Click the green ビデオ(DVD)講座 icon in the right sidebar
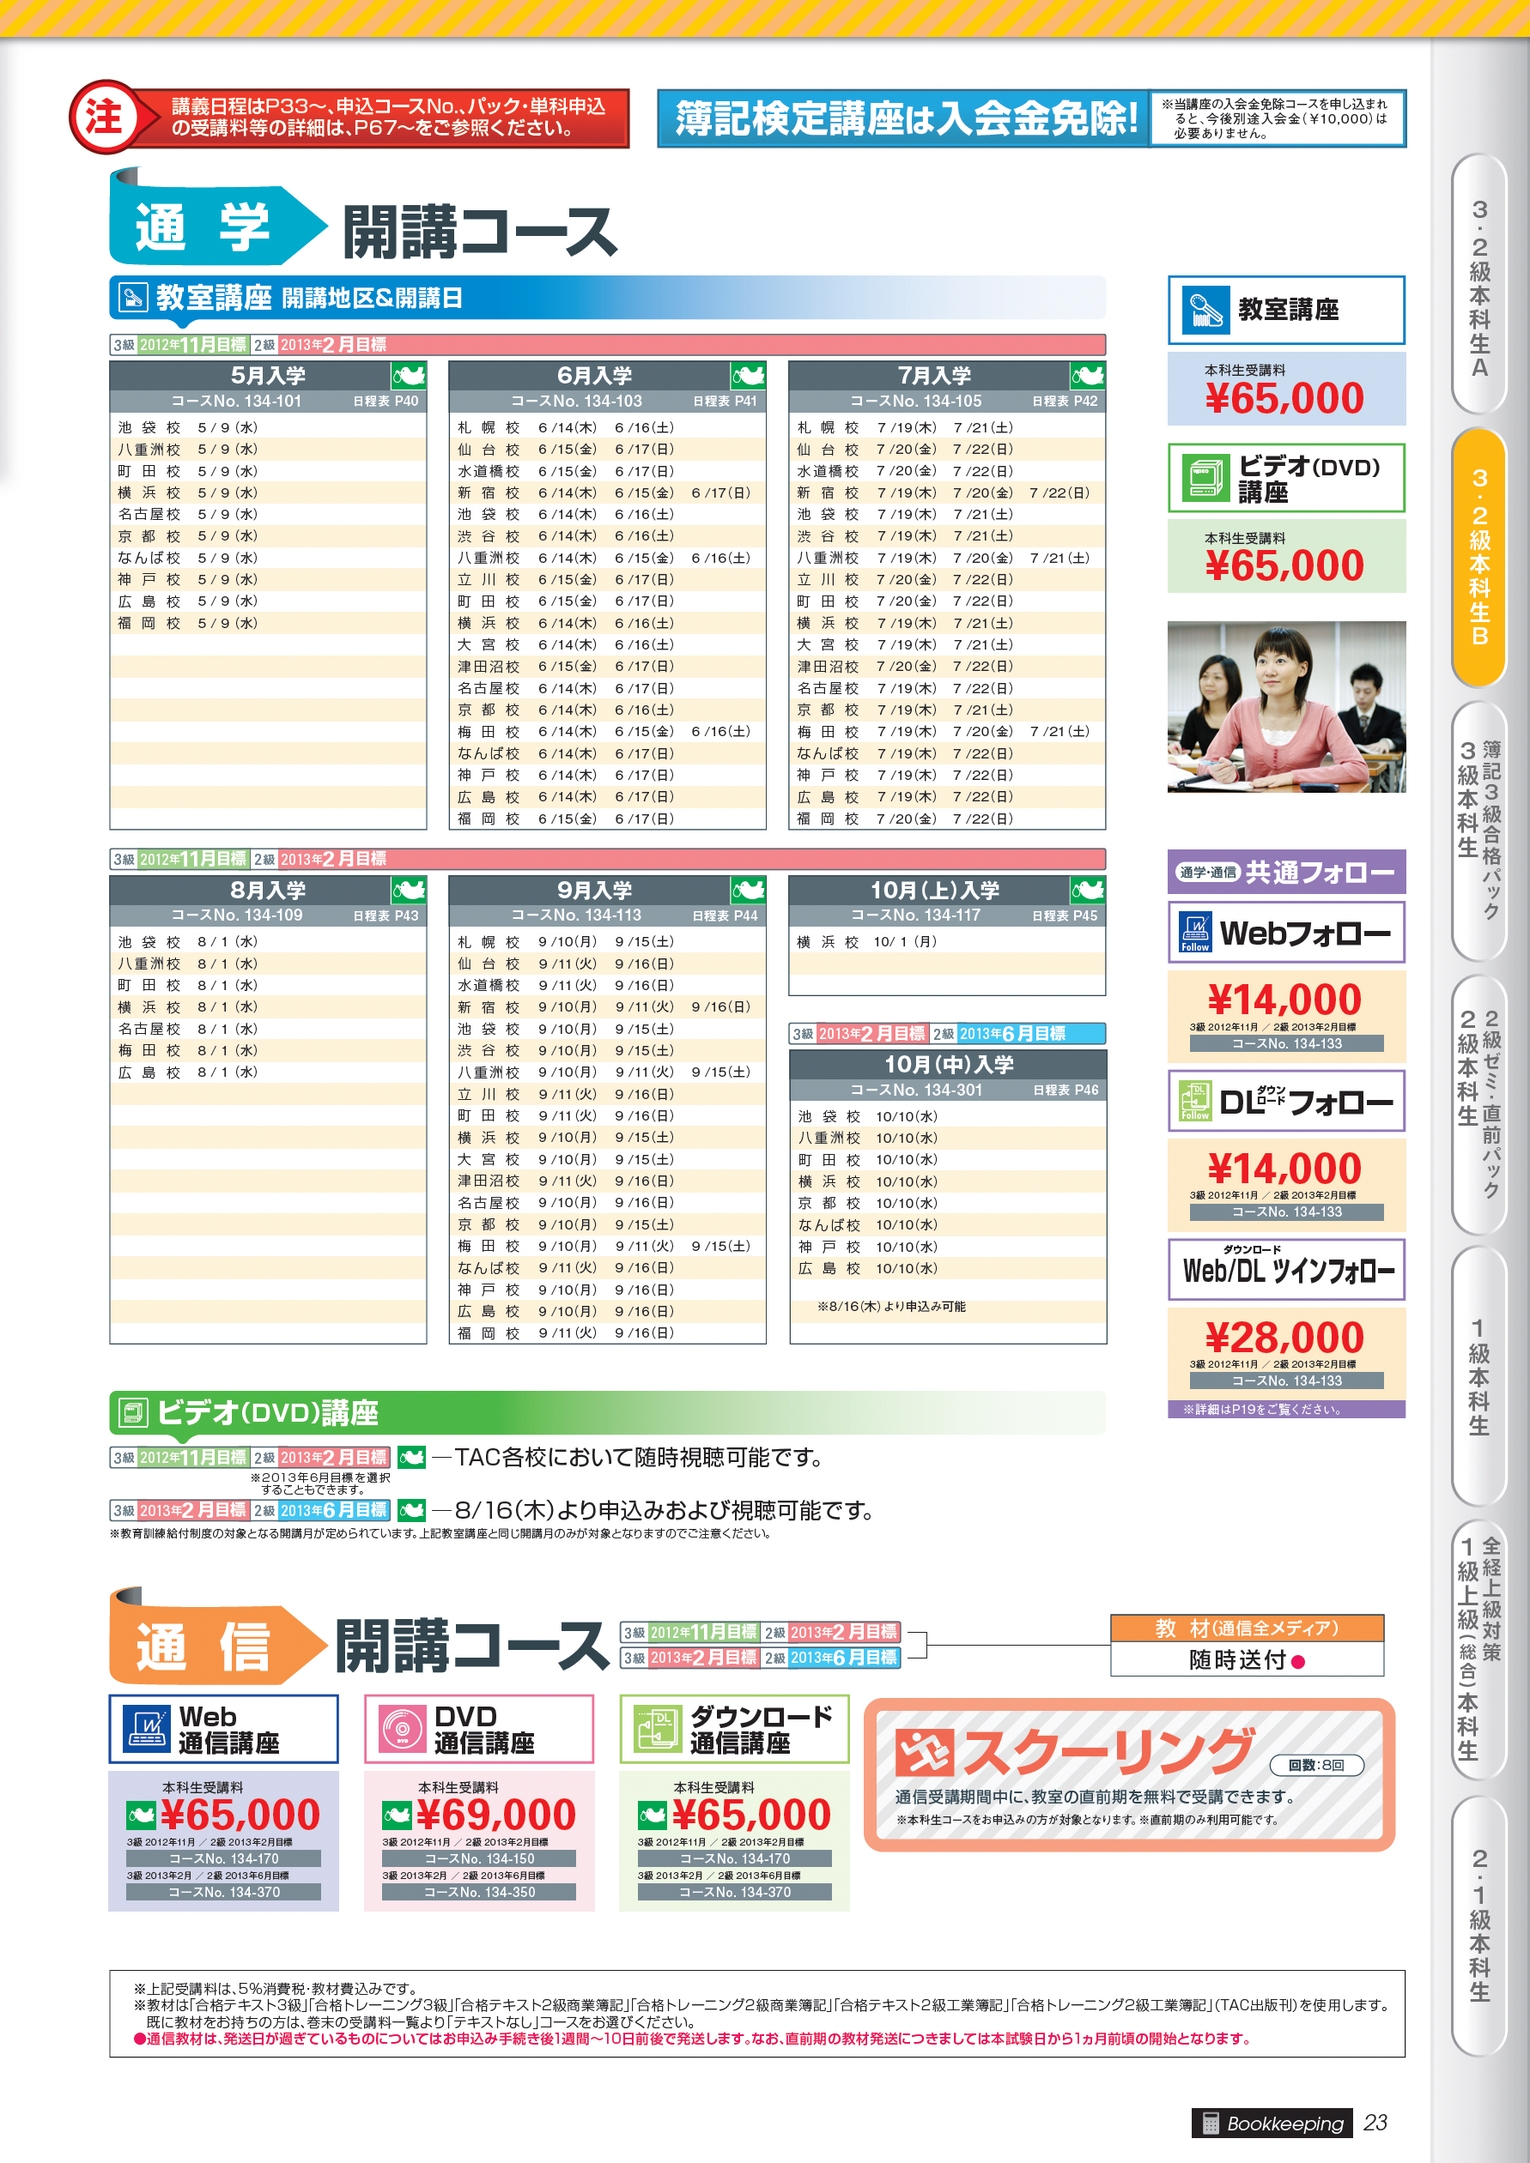The image size is (1530, 2163). tap(1205, 478)
